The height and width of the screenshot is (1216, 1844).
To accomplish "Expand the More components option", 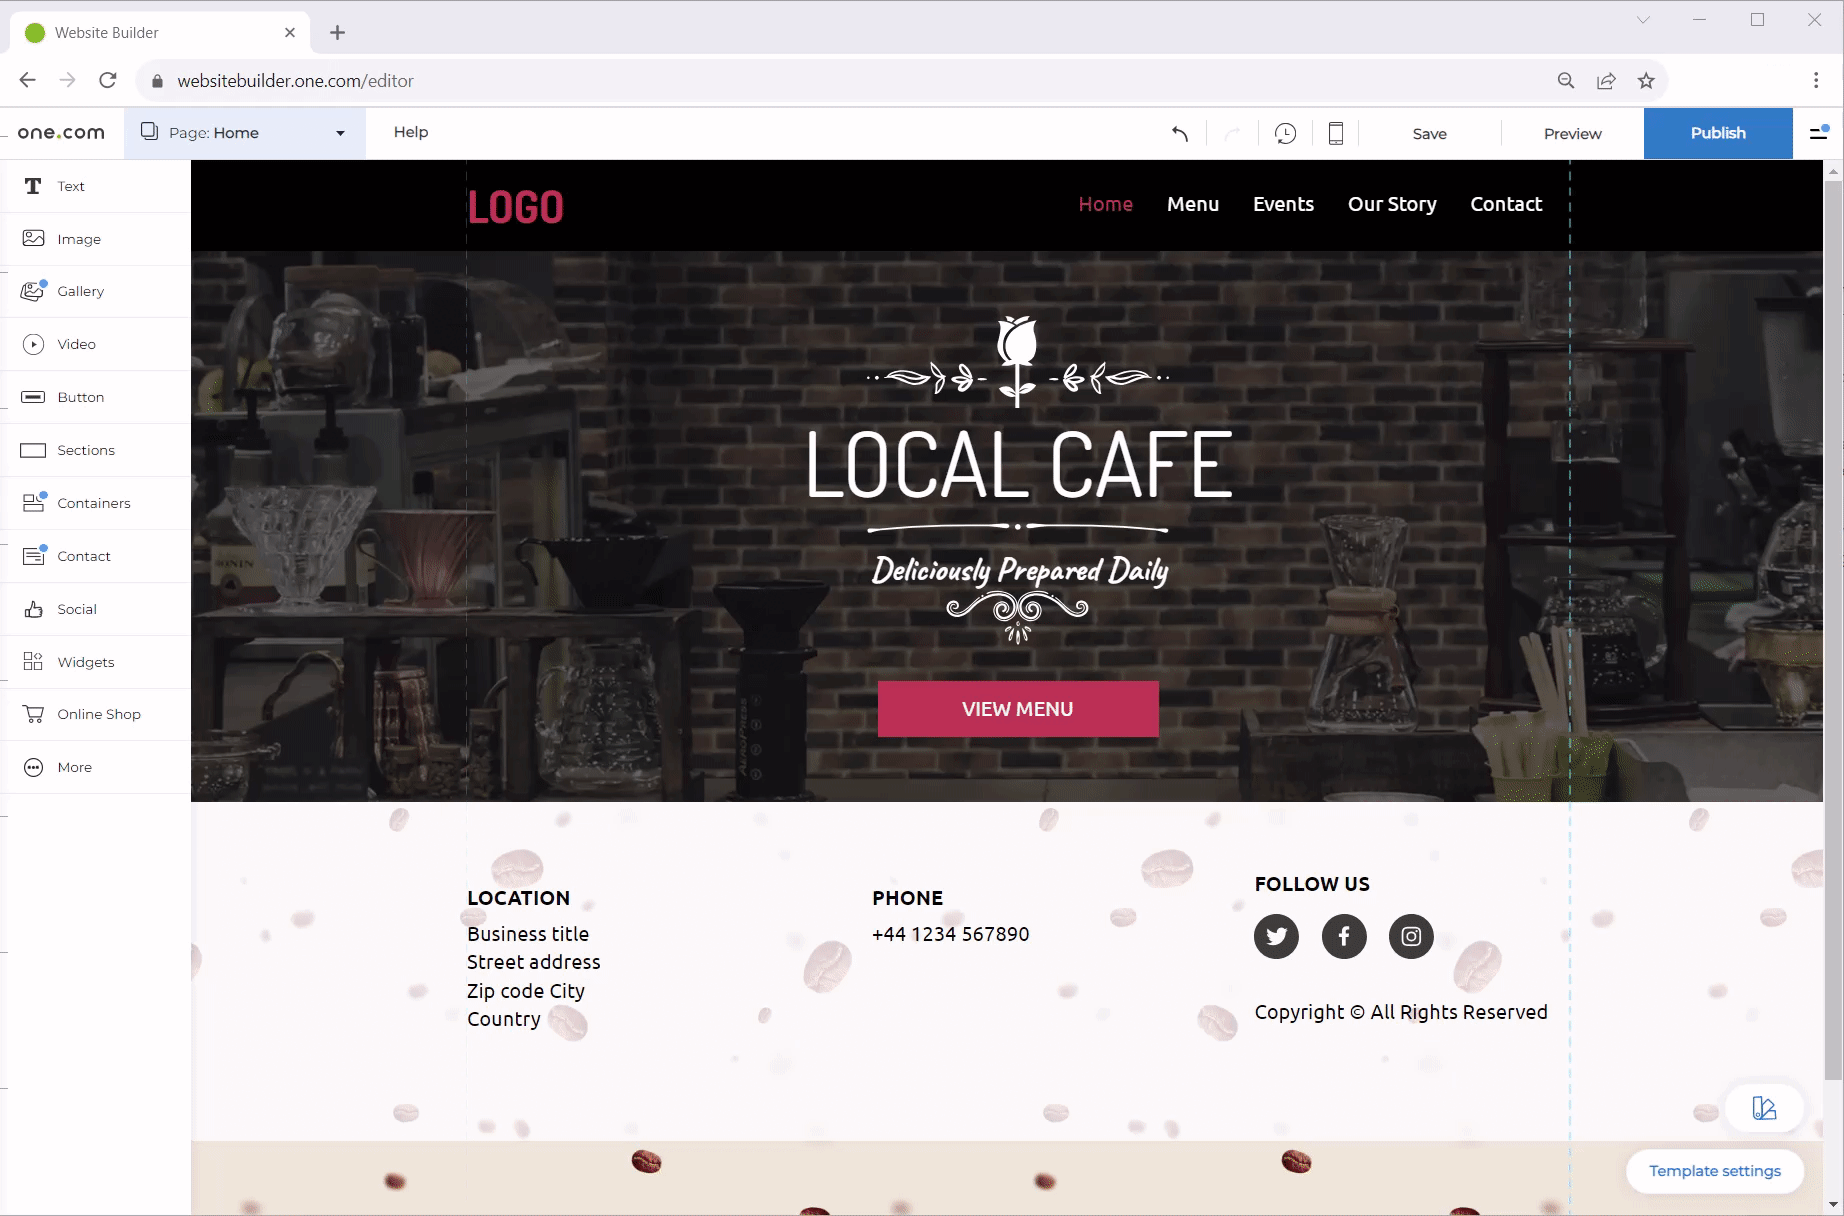I will tap(74, 767).
